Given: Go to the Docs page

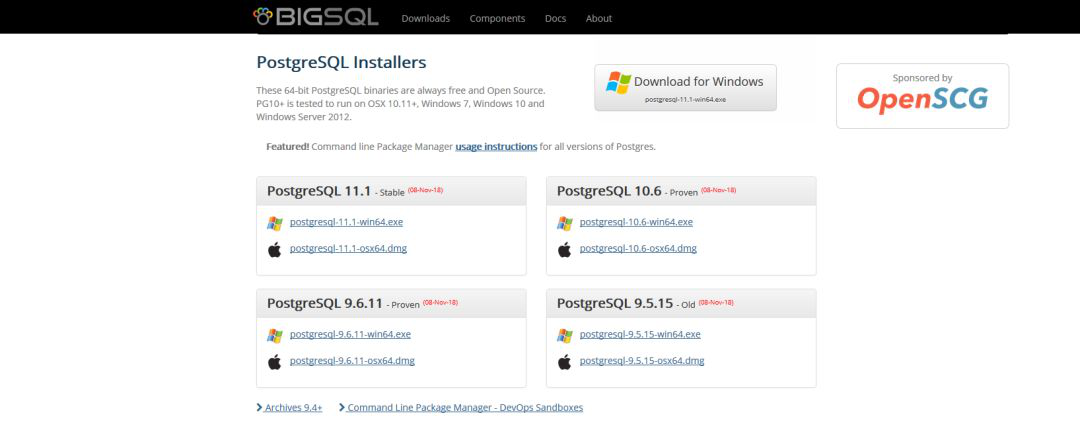Looking at the screenshot, I should (555, 18).
